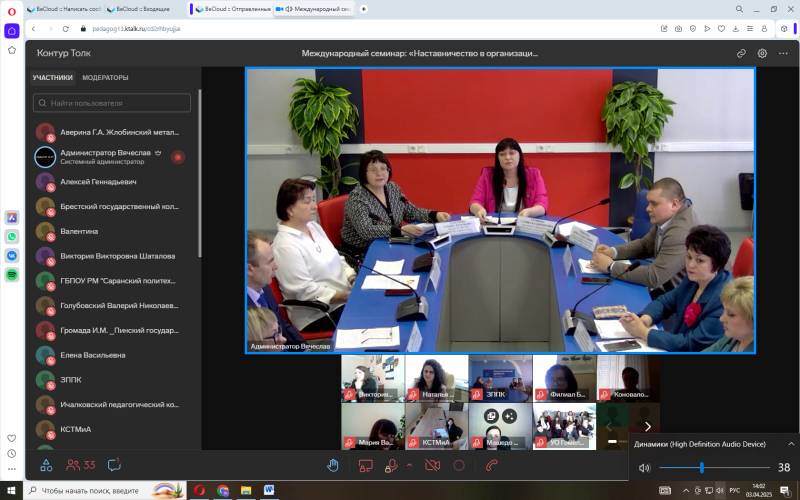The height and width of the screenshot is (500, 800).
Task: Select participant Виктория Викторовна Шаталова
Action: tap(112, 256)
